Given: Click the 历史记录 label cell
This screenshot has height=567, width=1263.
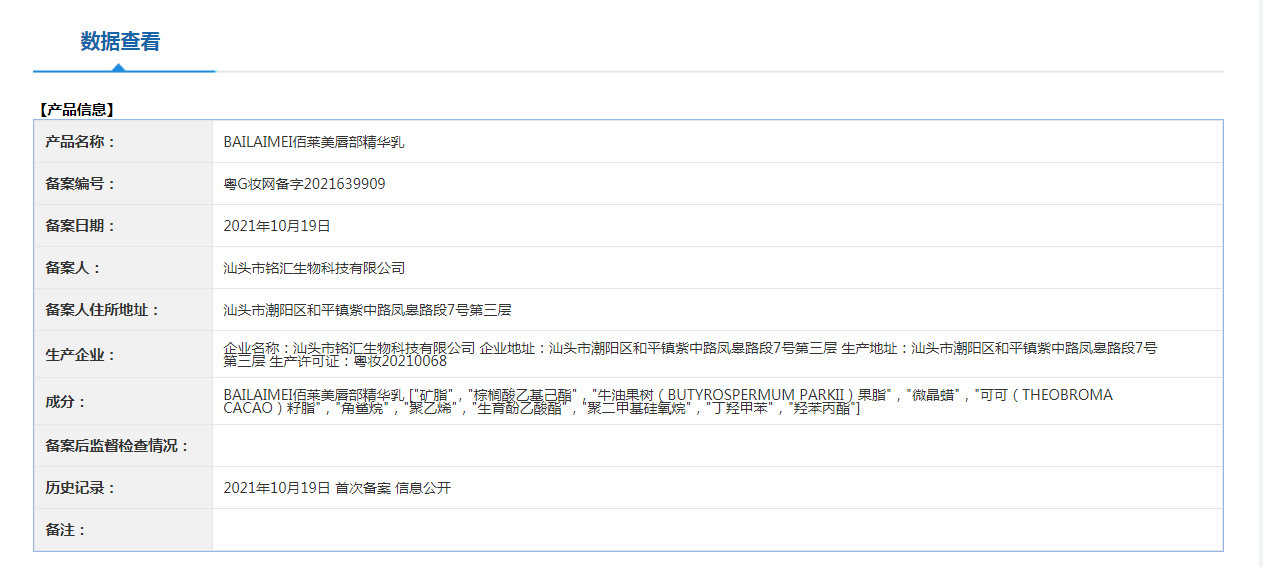Looking at the screenshot, I should [123, 488].
